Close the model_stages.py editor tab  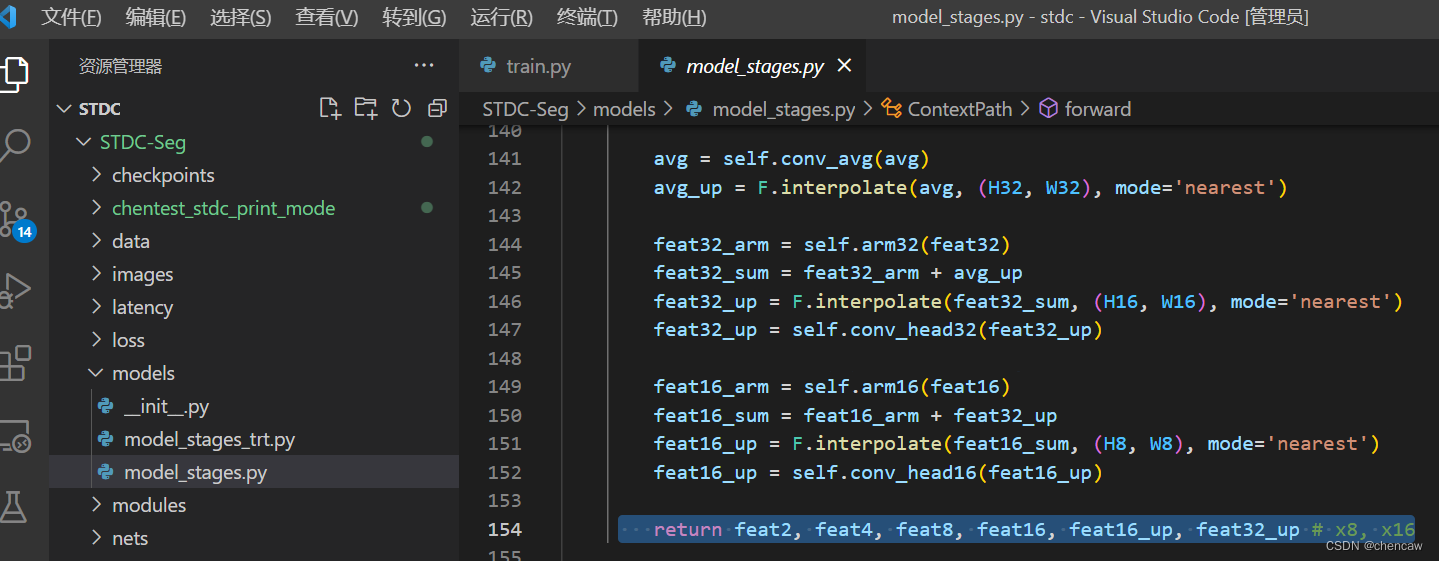(844, 66)
